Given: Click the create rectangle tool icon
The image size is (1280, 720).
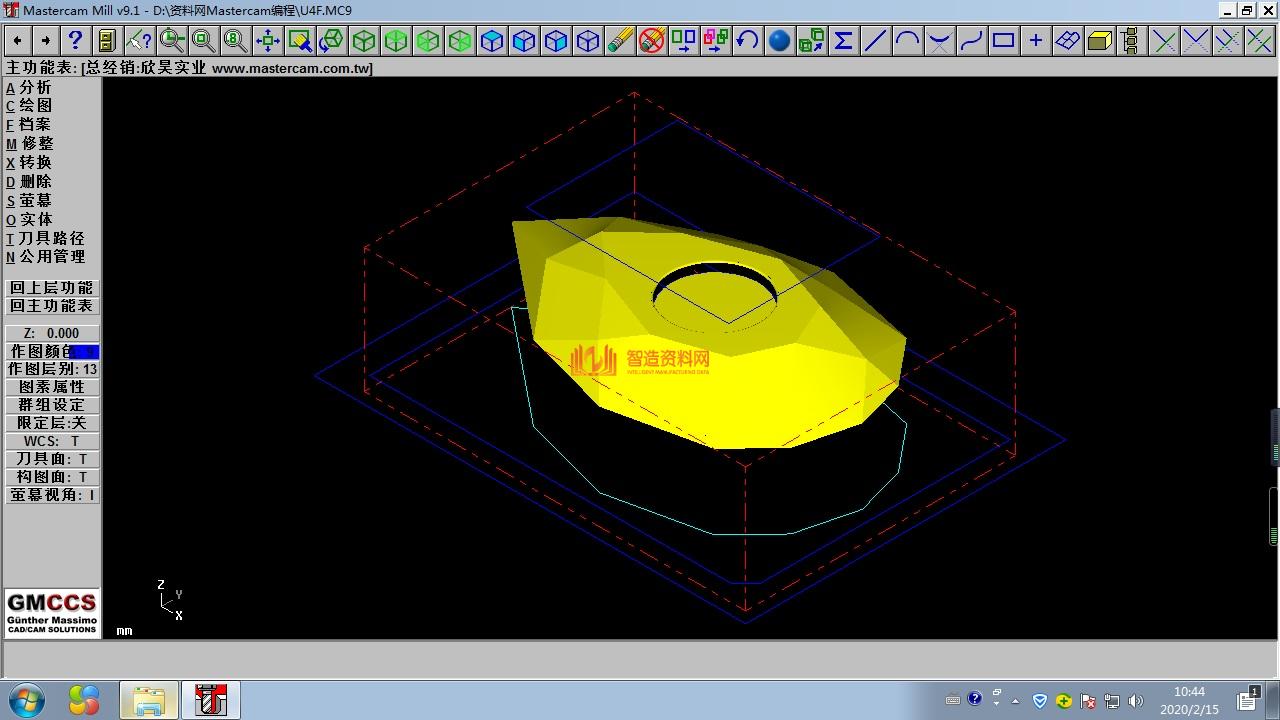Looking at the screenshot, I should 1003,40.
